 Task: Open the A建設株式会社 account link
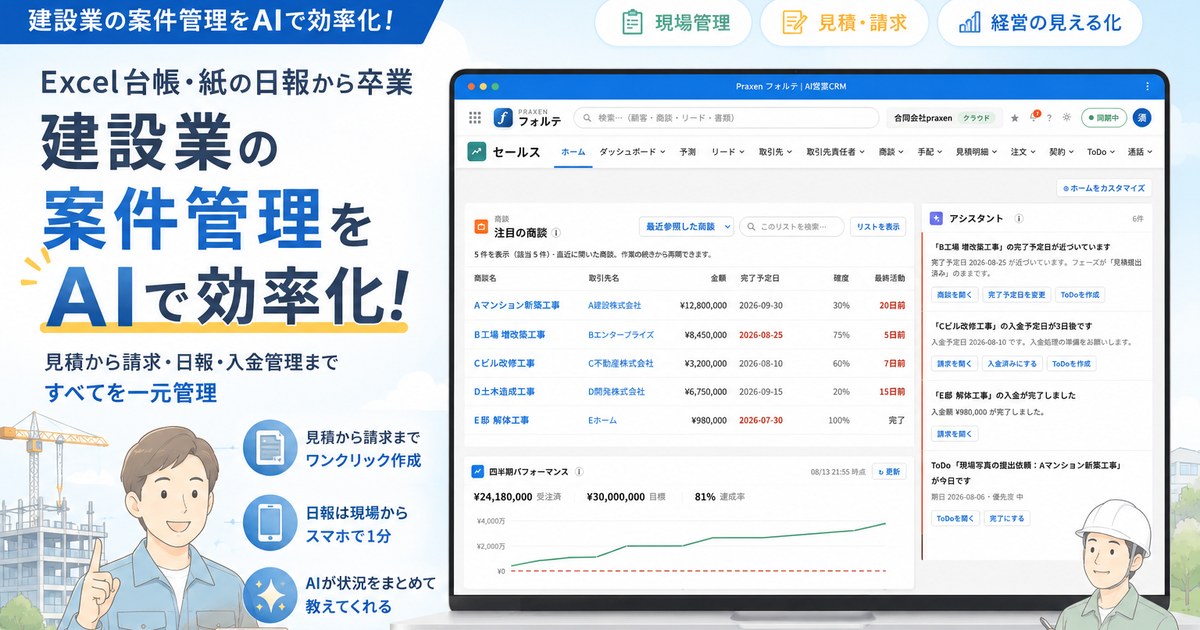coord(615,305)
